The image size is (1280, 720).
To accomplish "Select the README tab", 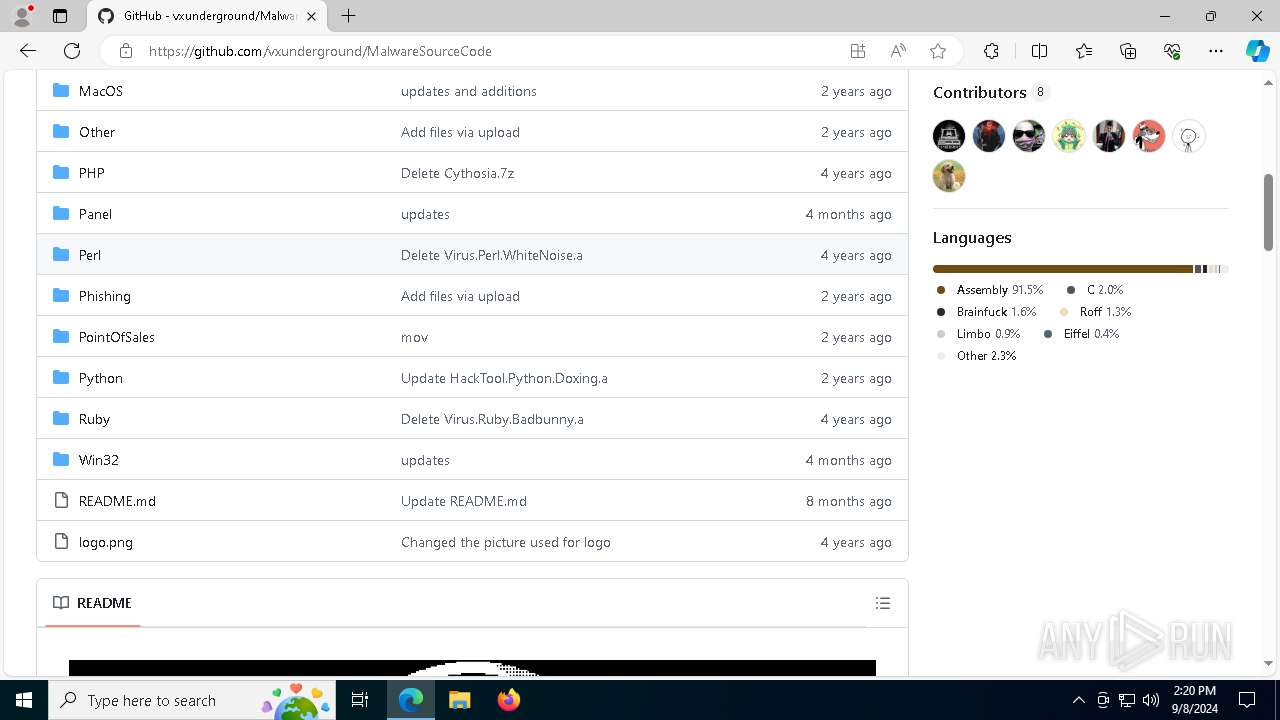I will click(x=92, y=603).
